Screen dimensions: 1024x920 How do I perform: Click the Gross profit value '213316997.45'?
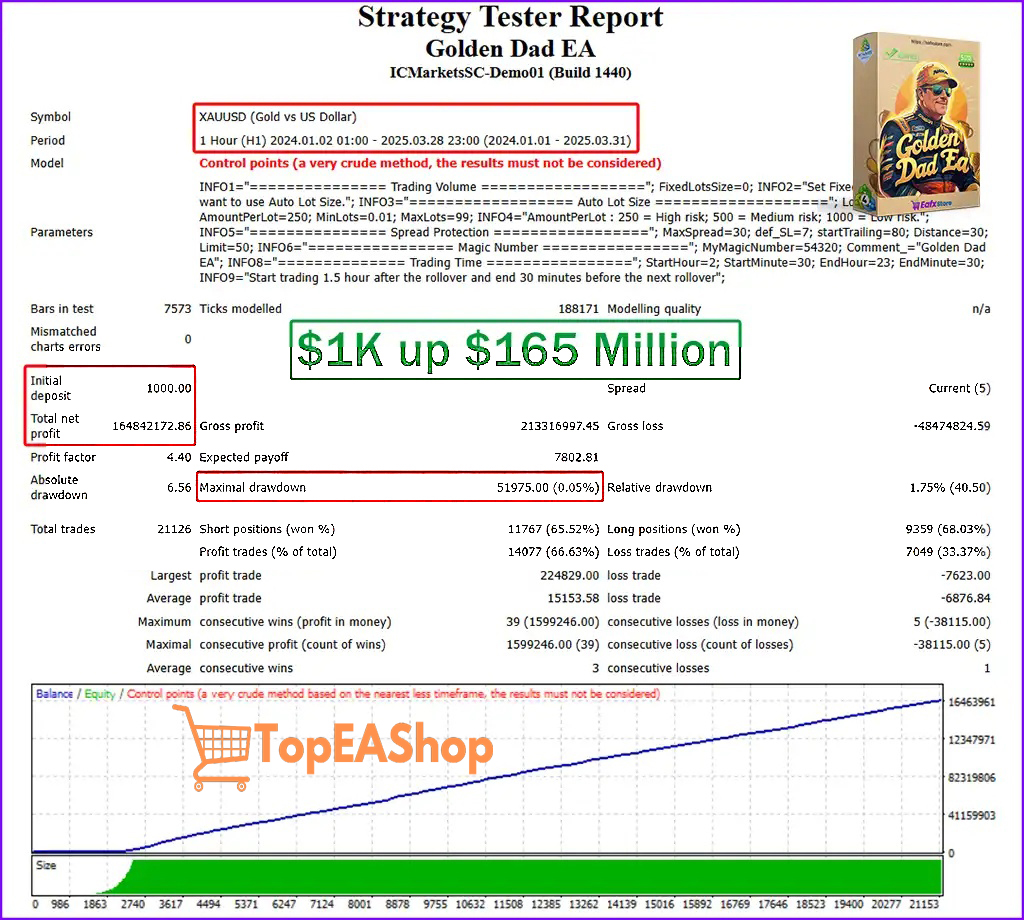(x=560, y=426)
